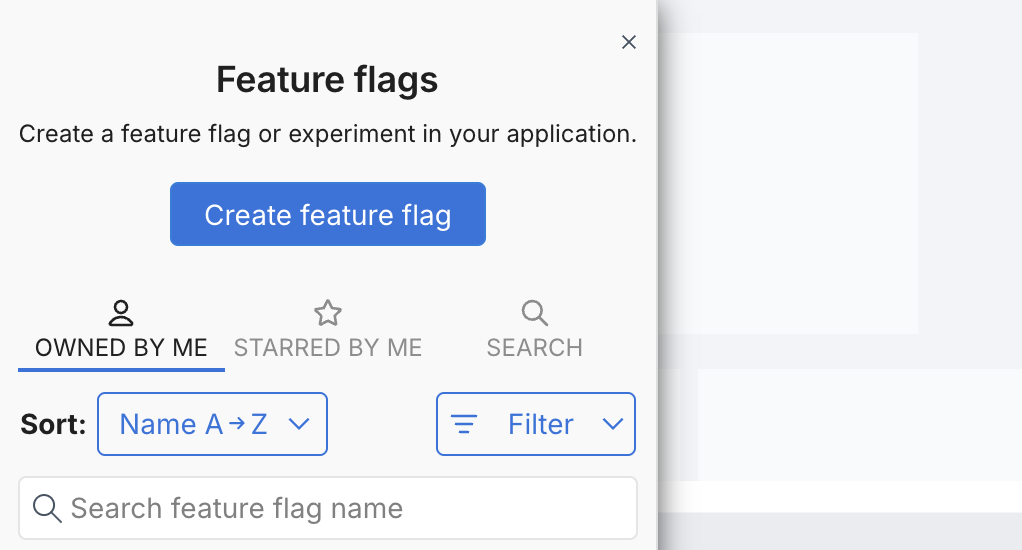The image size is (1022, 550).
Task: Focus the Search feature flag name field
Action: [340, 508]
